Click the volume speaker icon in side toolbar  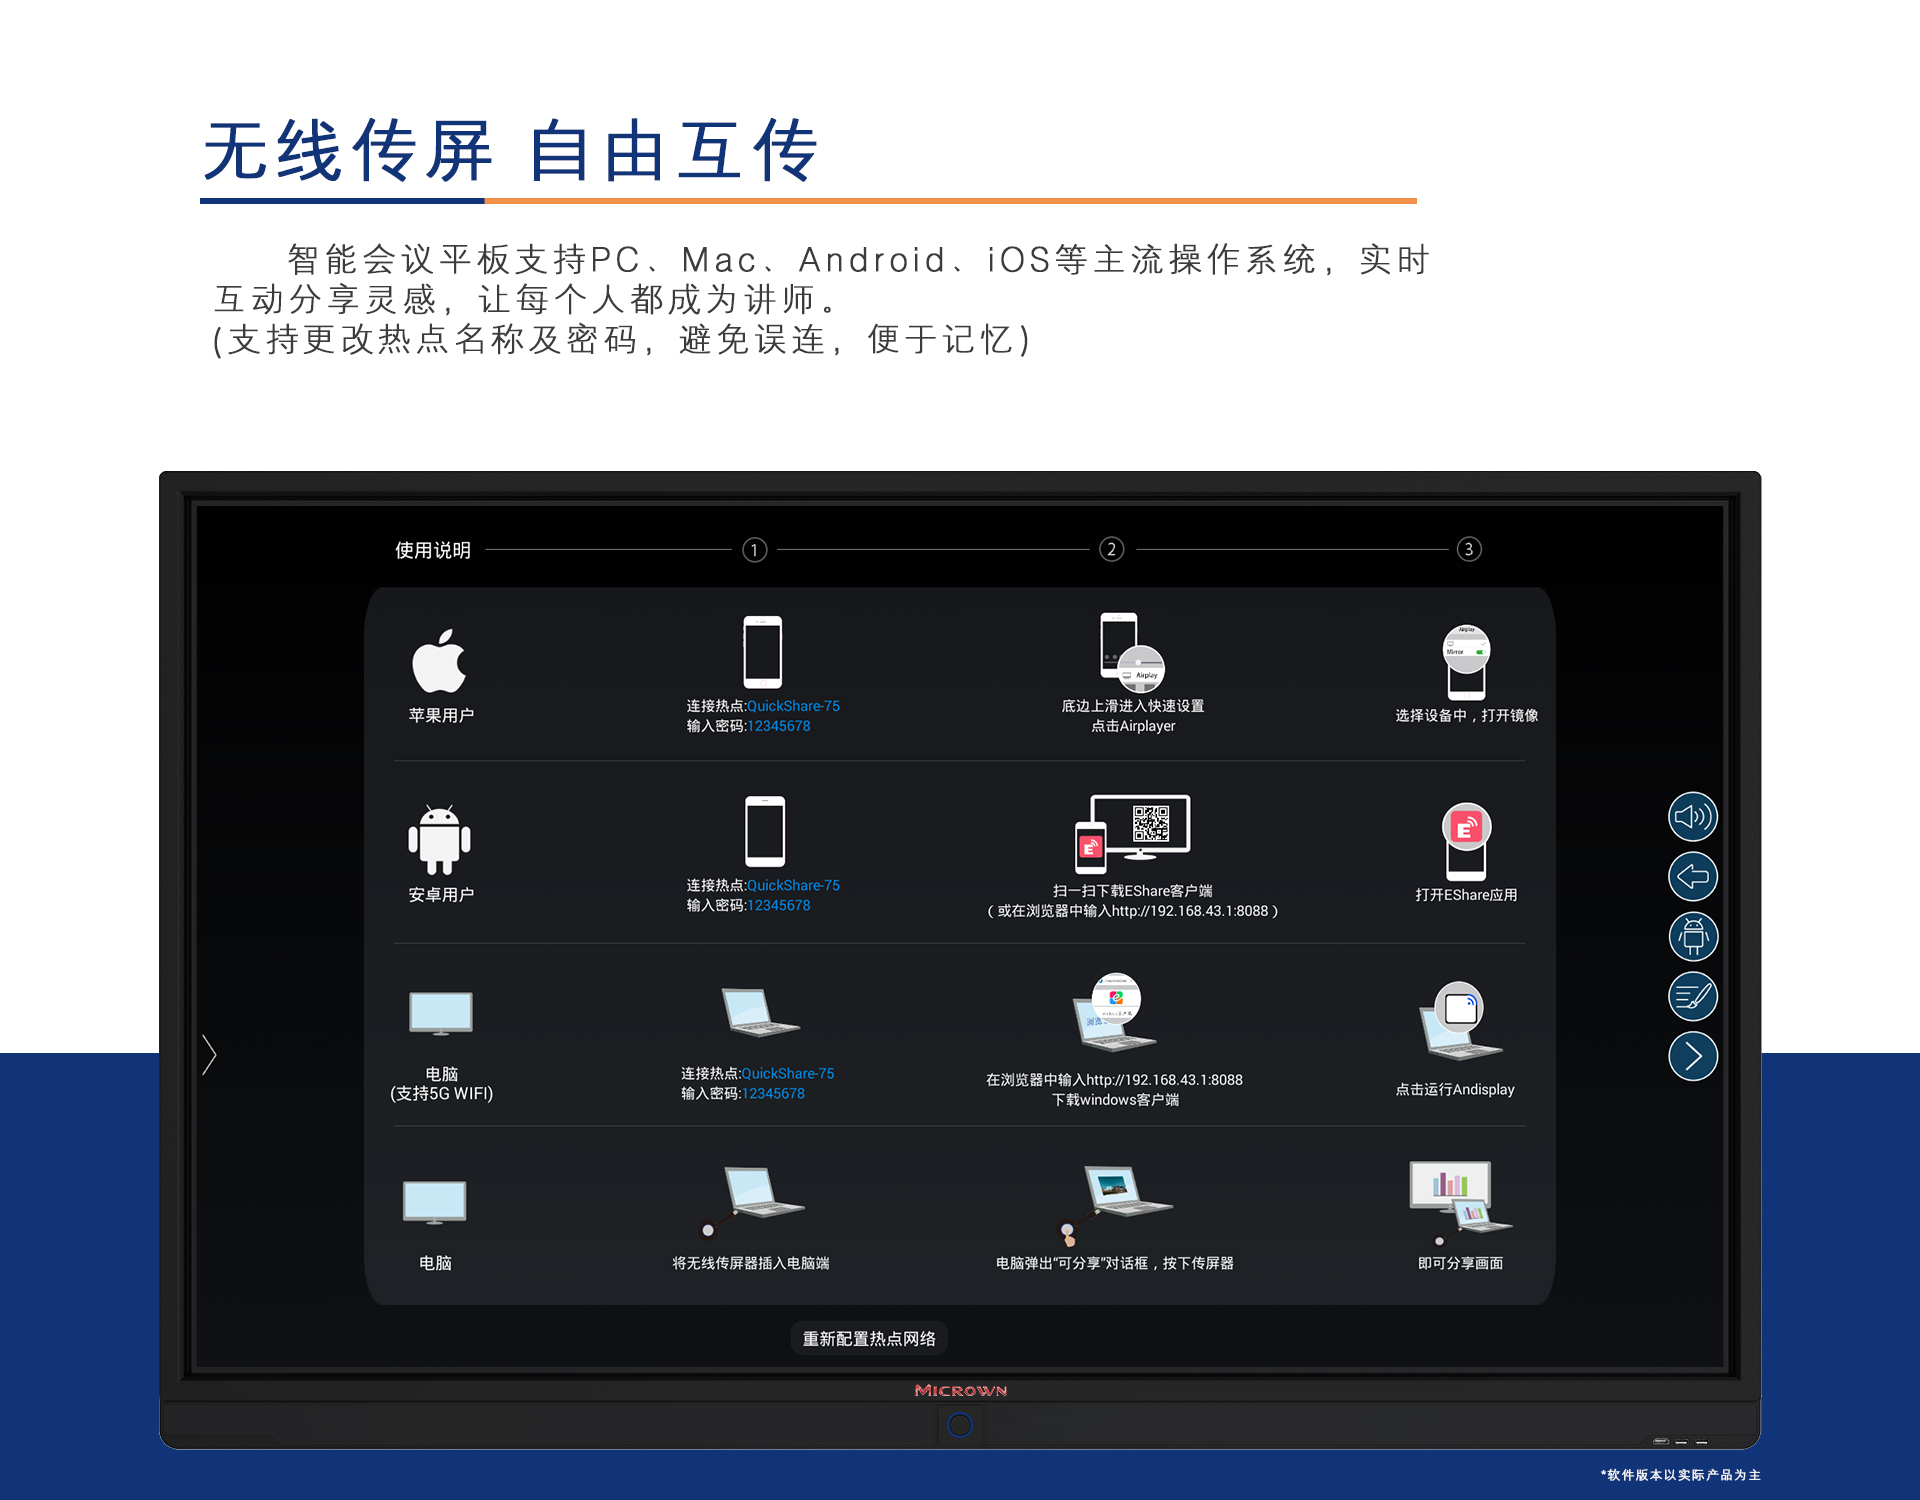[1693, 817]
